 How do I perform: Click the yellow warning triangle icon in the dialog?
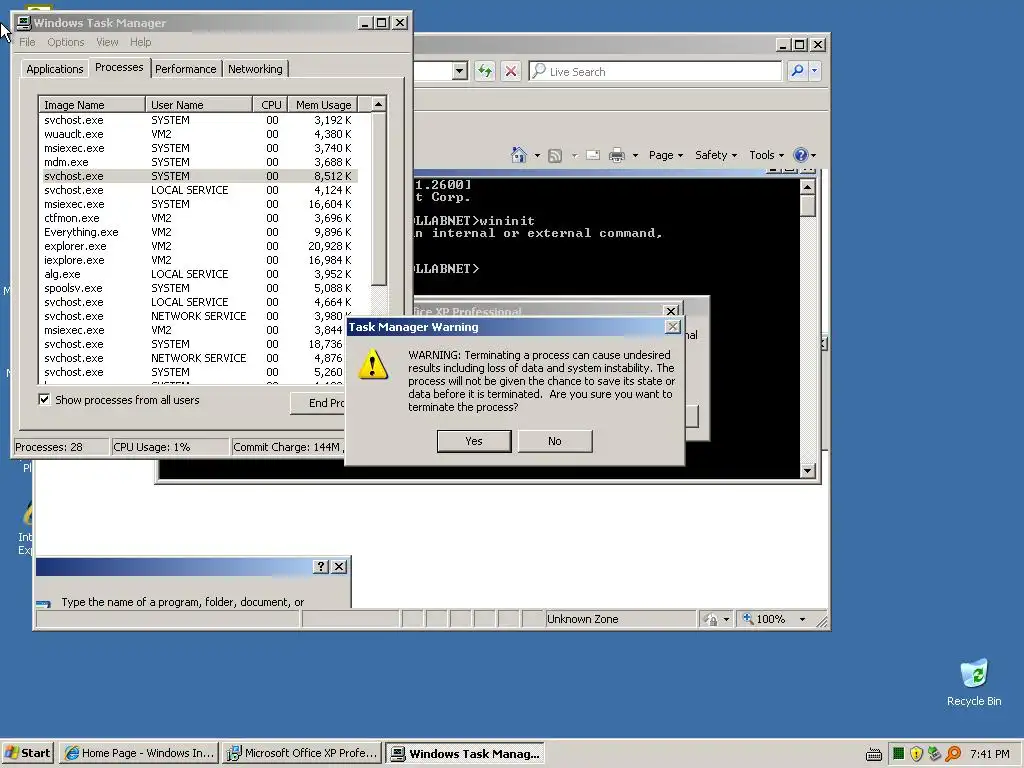(x=373, y=364)
